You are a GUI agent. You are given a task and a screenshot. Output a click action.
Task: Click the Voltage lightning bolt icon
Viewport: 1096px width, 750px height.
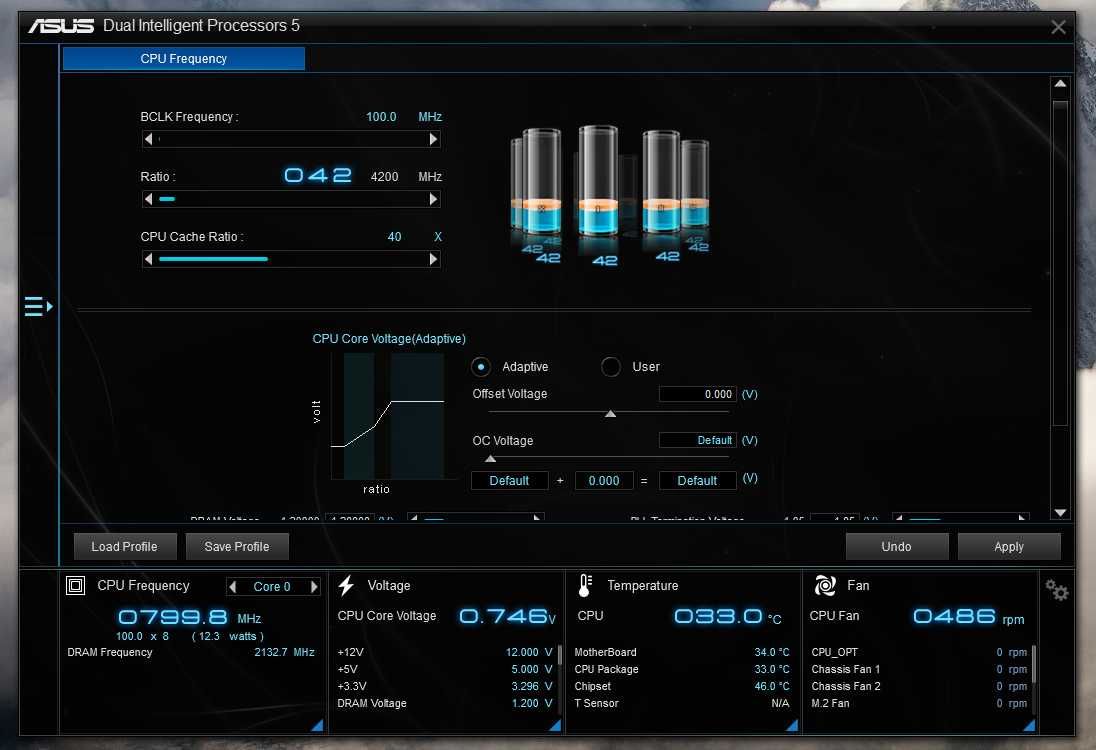click(x=346, y=586)
